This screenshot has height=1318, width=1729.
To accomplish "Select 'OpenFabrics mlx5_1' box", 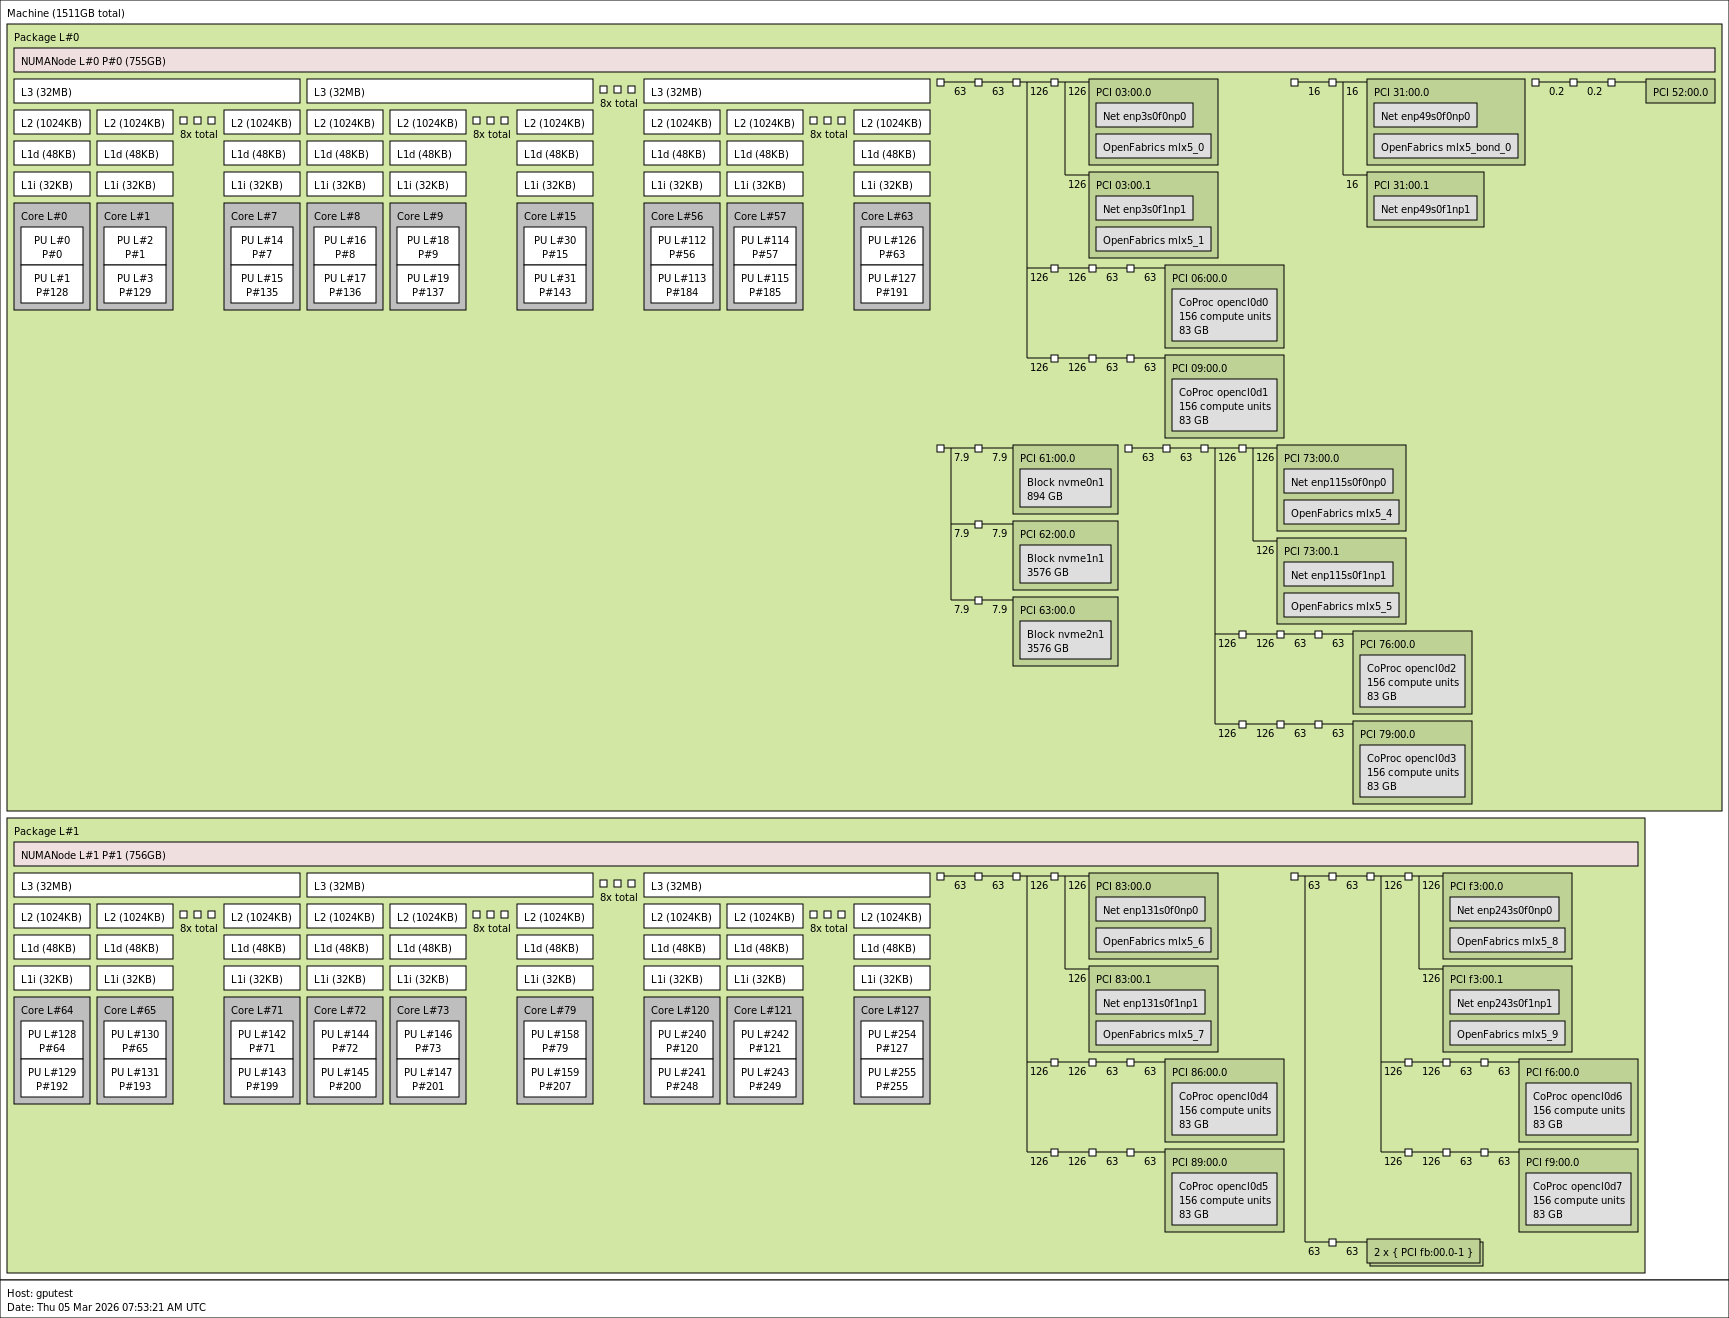I will tap(1153, 240).
